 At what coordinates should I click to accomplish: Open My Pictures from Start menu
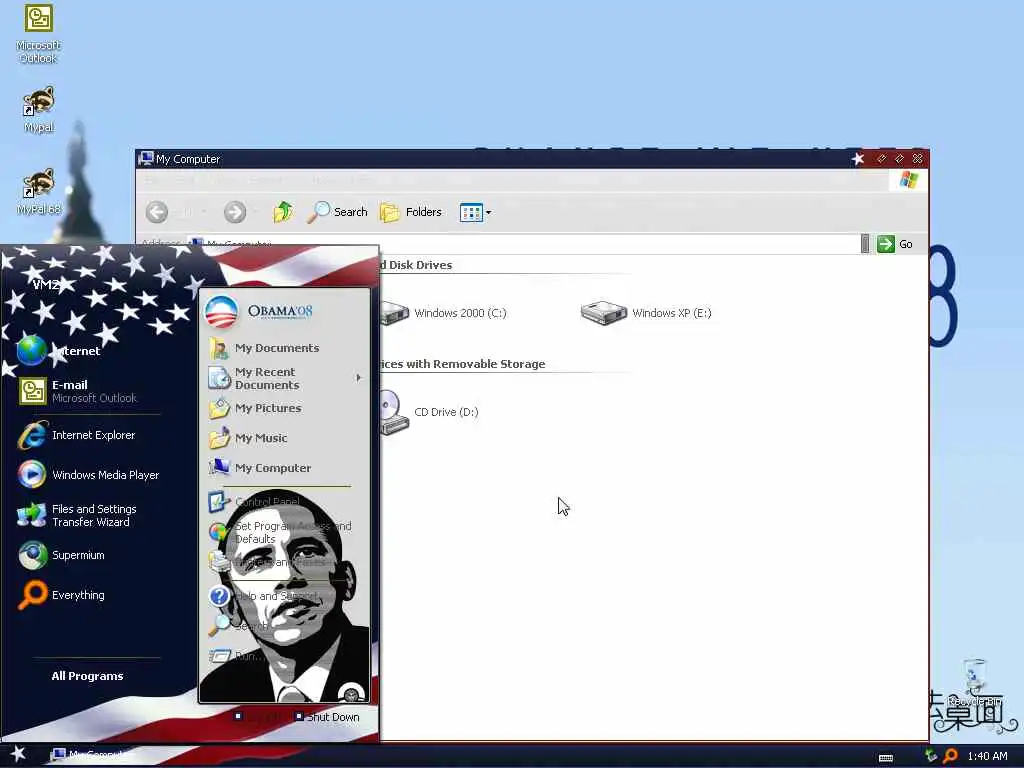point(255,408)
